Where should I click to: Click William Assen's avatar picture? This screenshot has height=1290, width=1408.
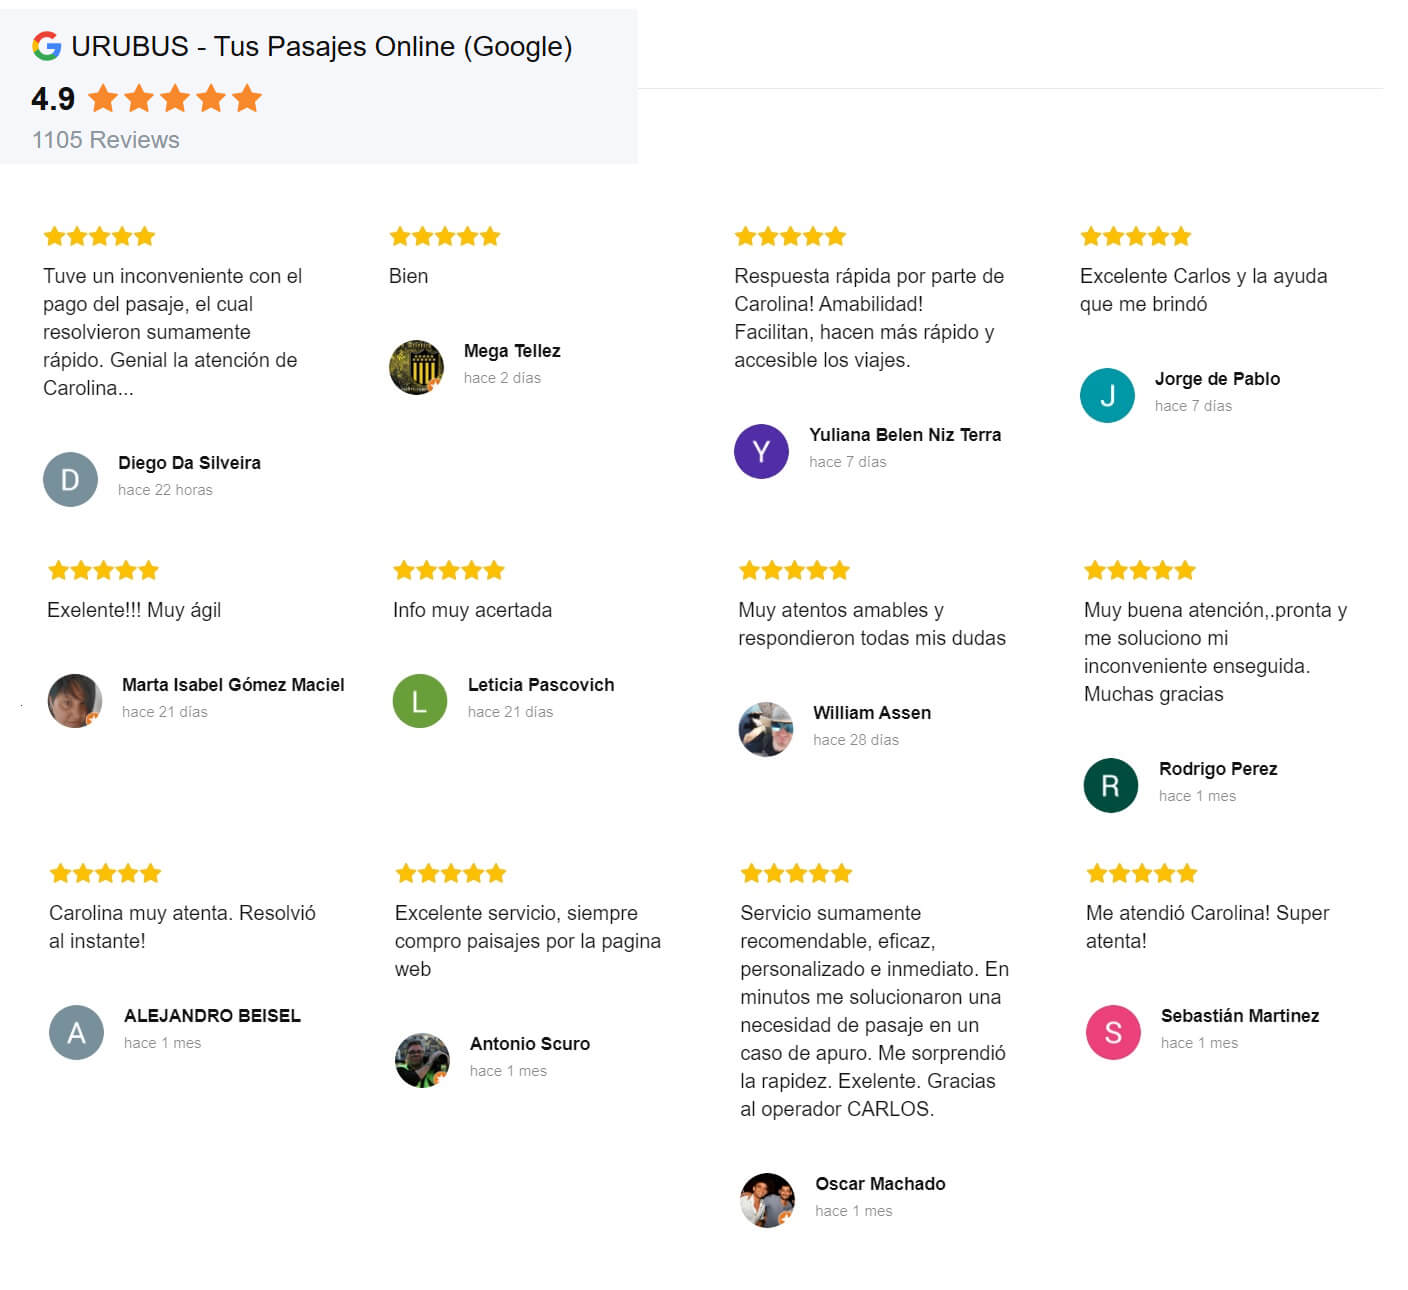click(765, 729)
